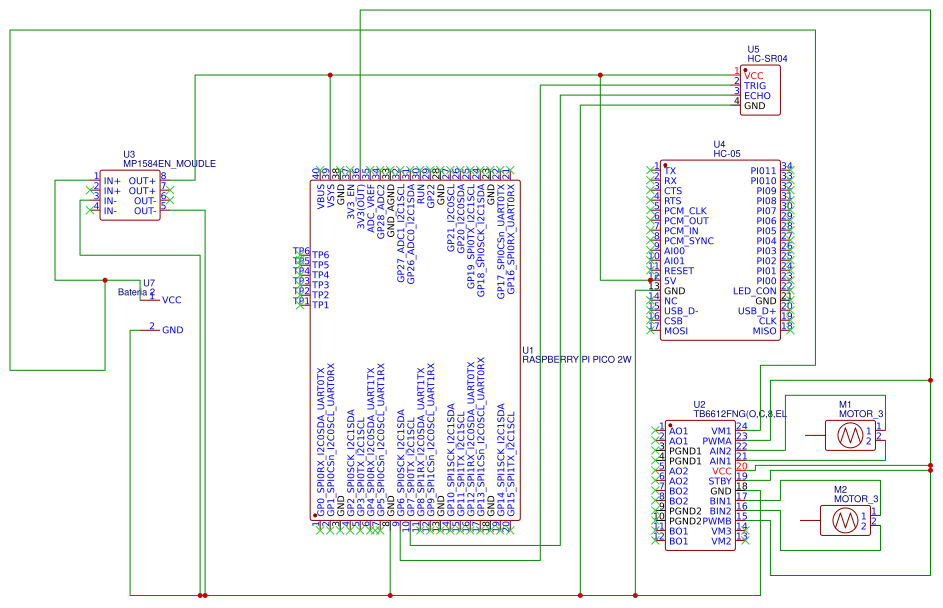Select the M2 motor symbol

(842, 519)
